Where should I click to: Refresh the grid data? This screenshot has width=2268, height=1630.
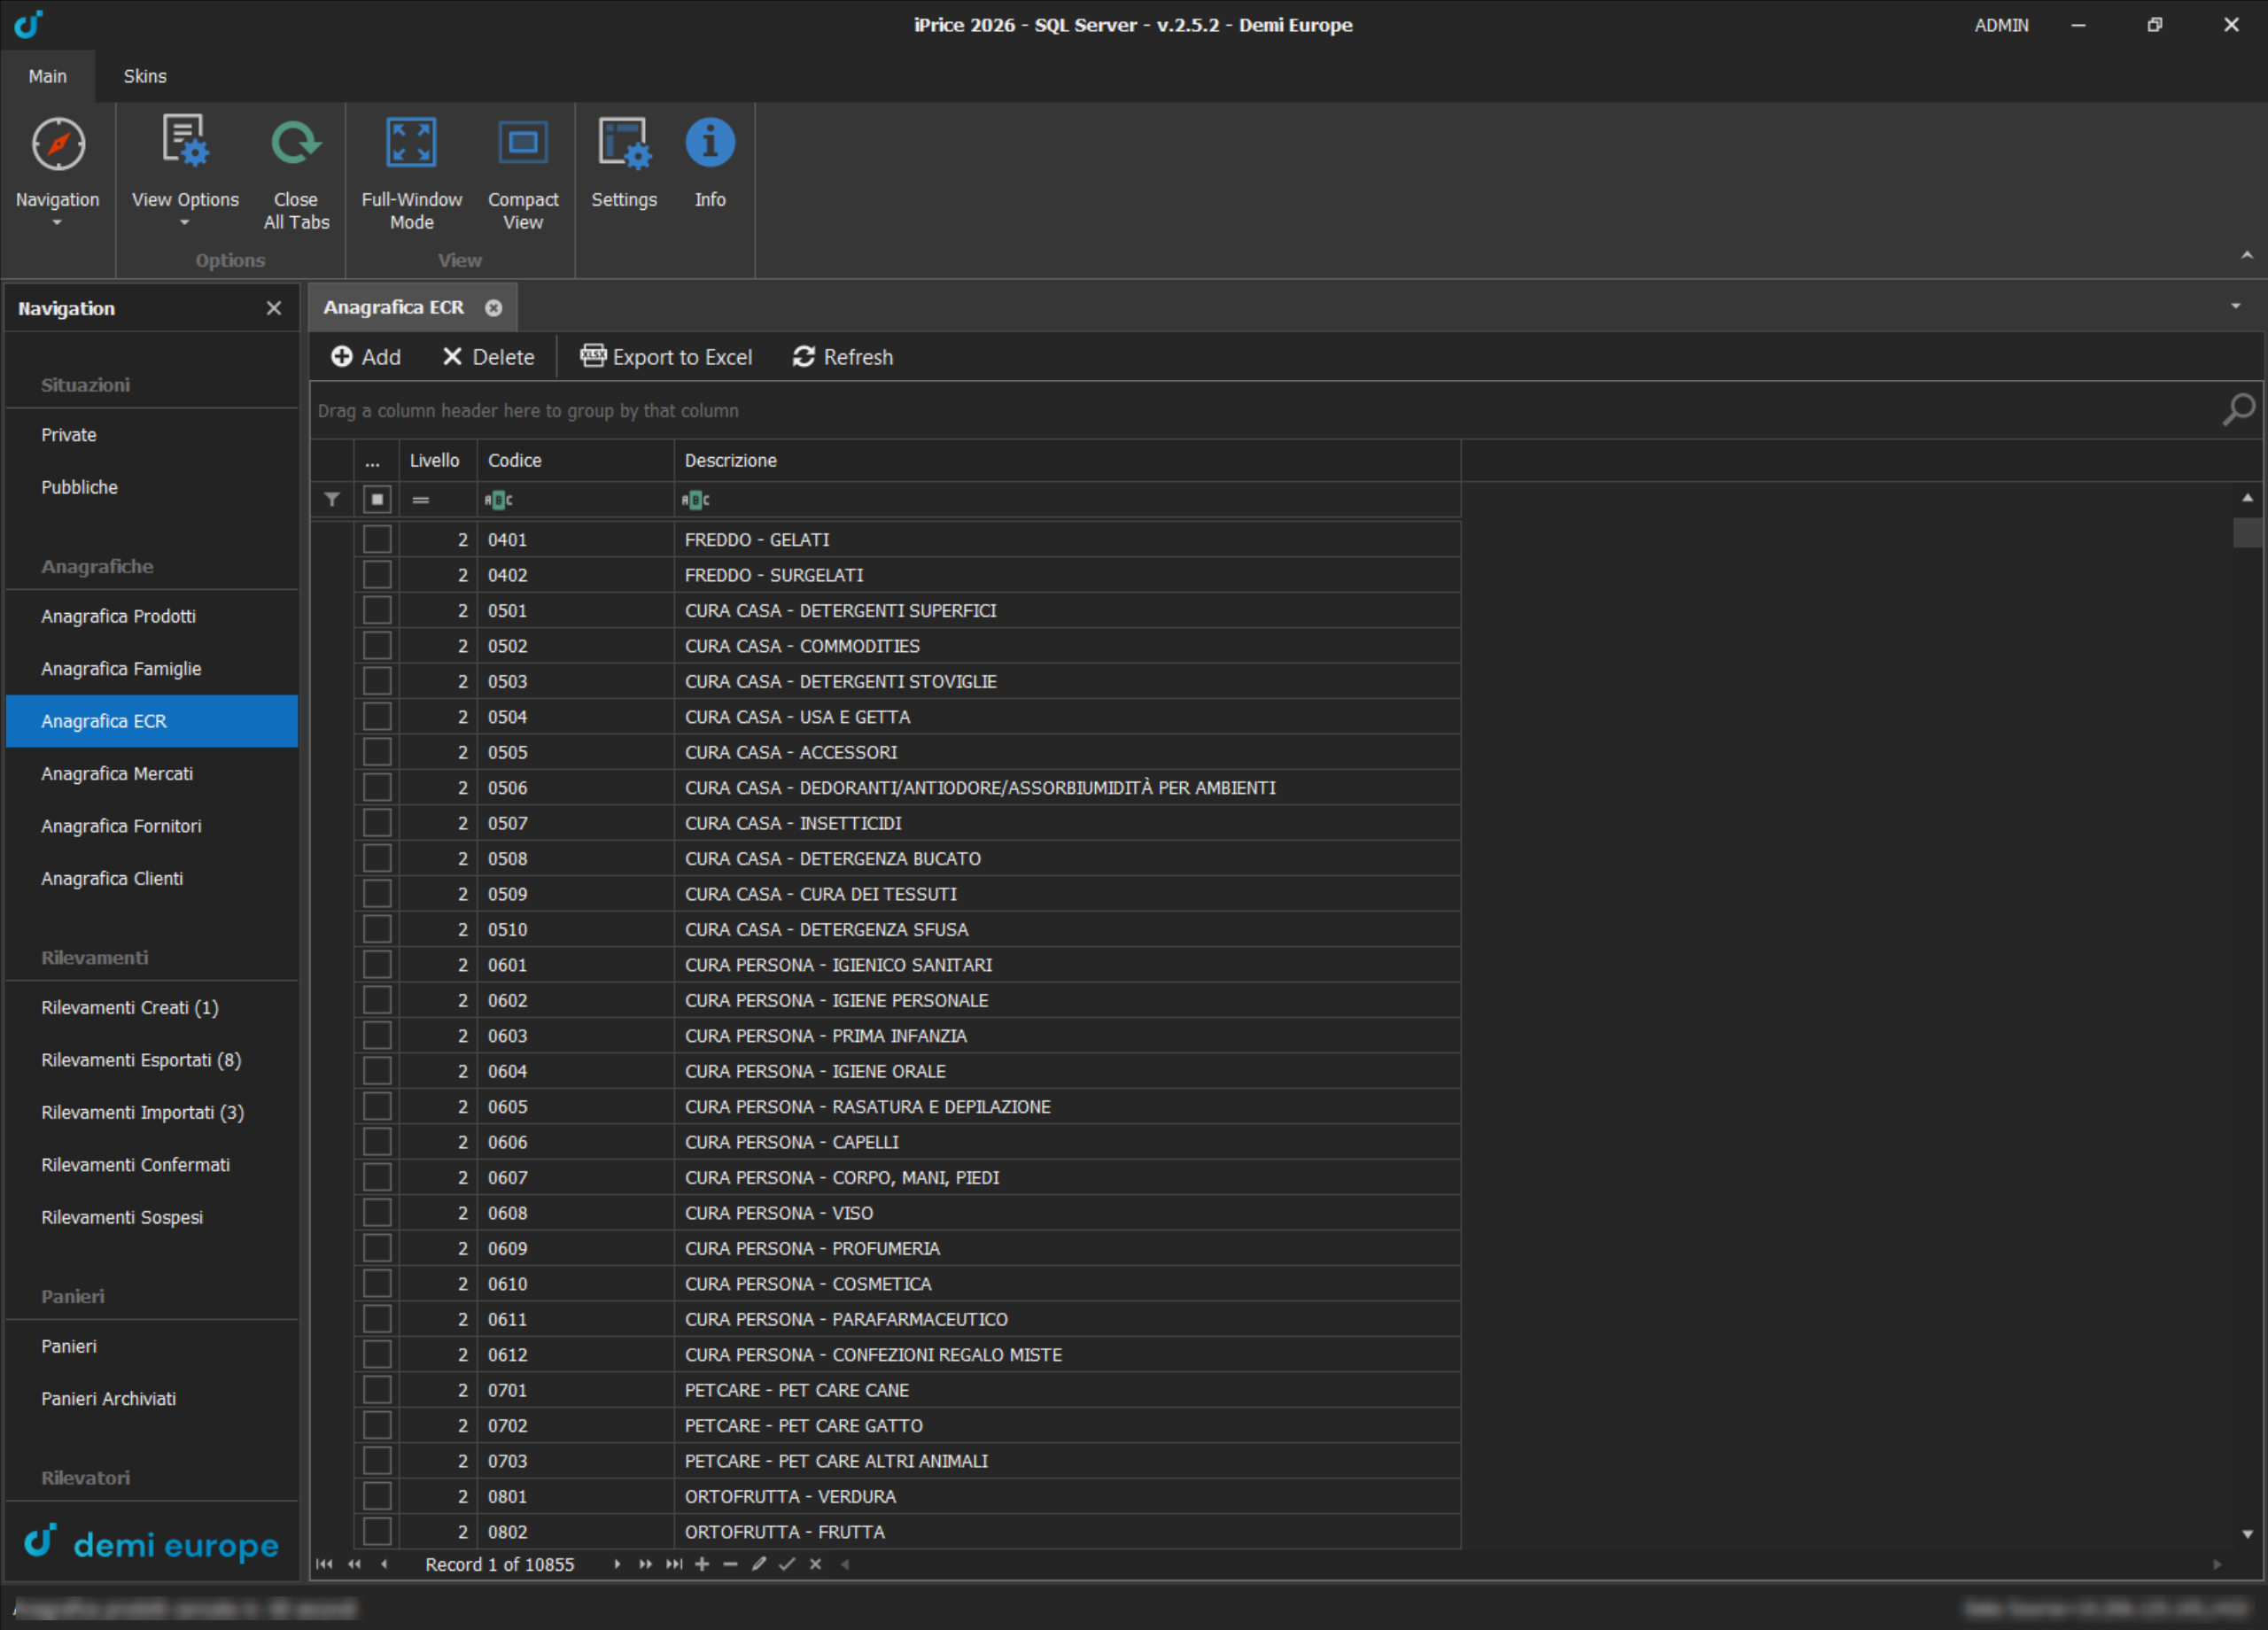coord(842,357)
